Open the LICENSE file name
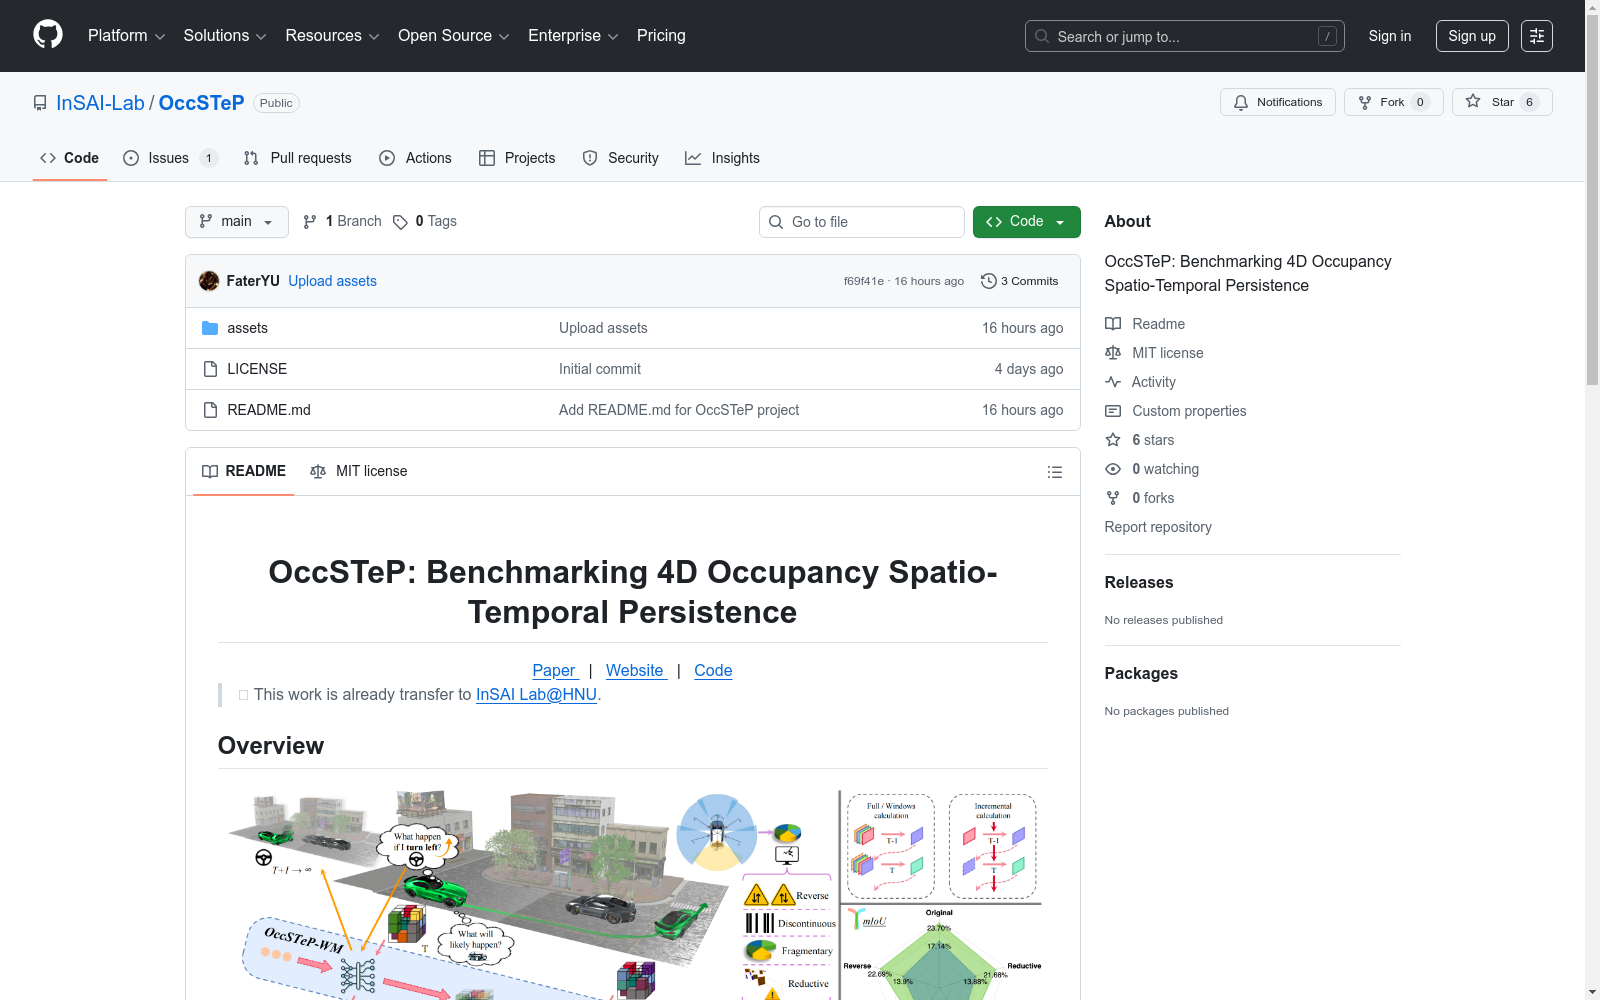The height and width of the screenshot is (1000, 1600). click(x=257, y=369)
